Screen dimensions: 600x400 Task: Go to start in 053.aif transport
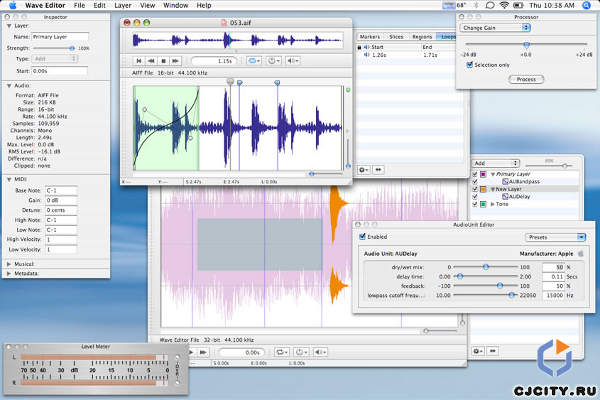point(139,61)
